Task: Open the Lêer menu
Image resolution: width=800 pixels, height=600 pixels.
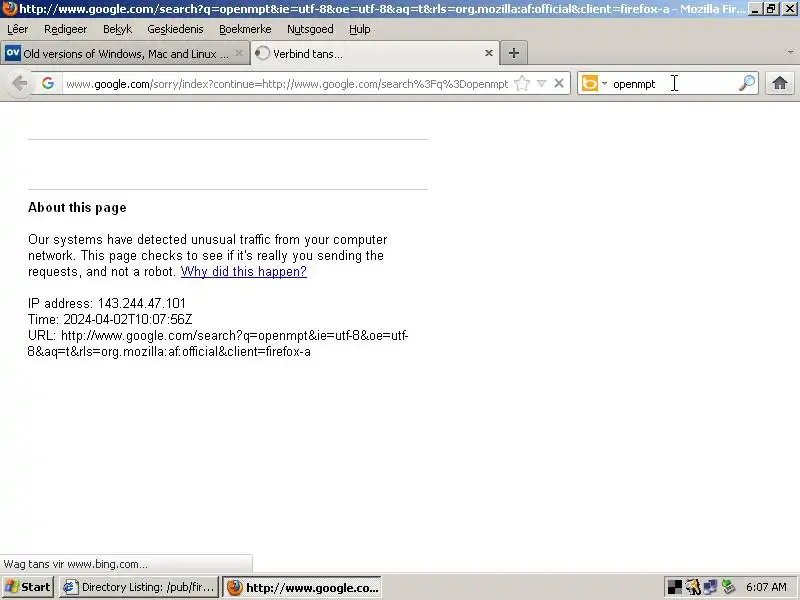Action: [17, 30]
